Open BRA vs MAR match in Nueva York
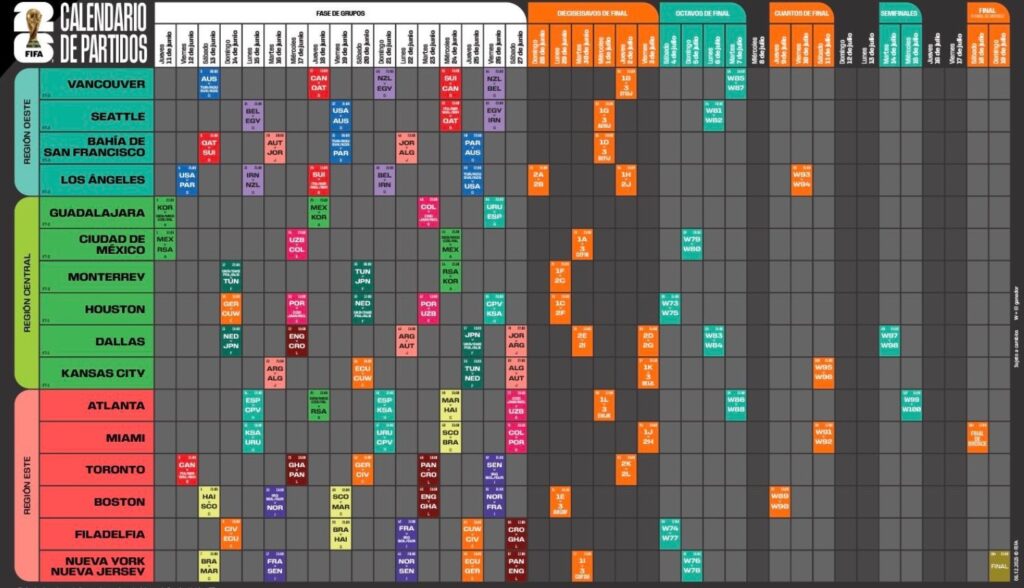This screenshot has height=588, width=1024. [209, 566]
